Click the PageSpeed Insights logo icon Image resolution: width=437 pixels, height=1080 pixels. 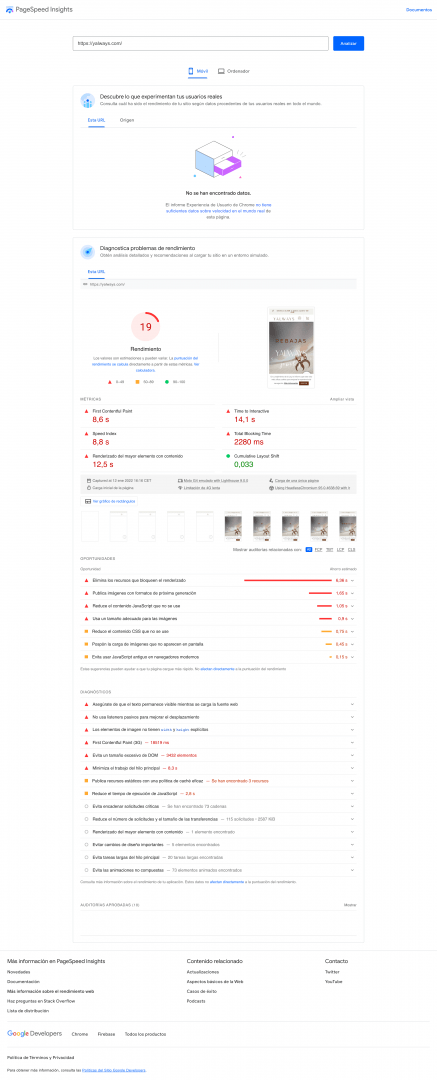click(x=9, y=10)
